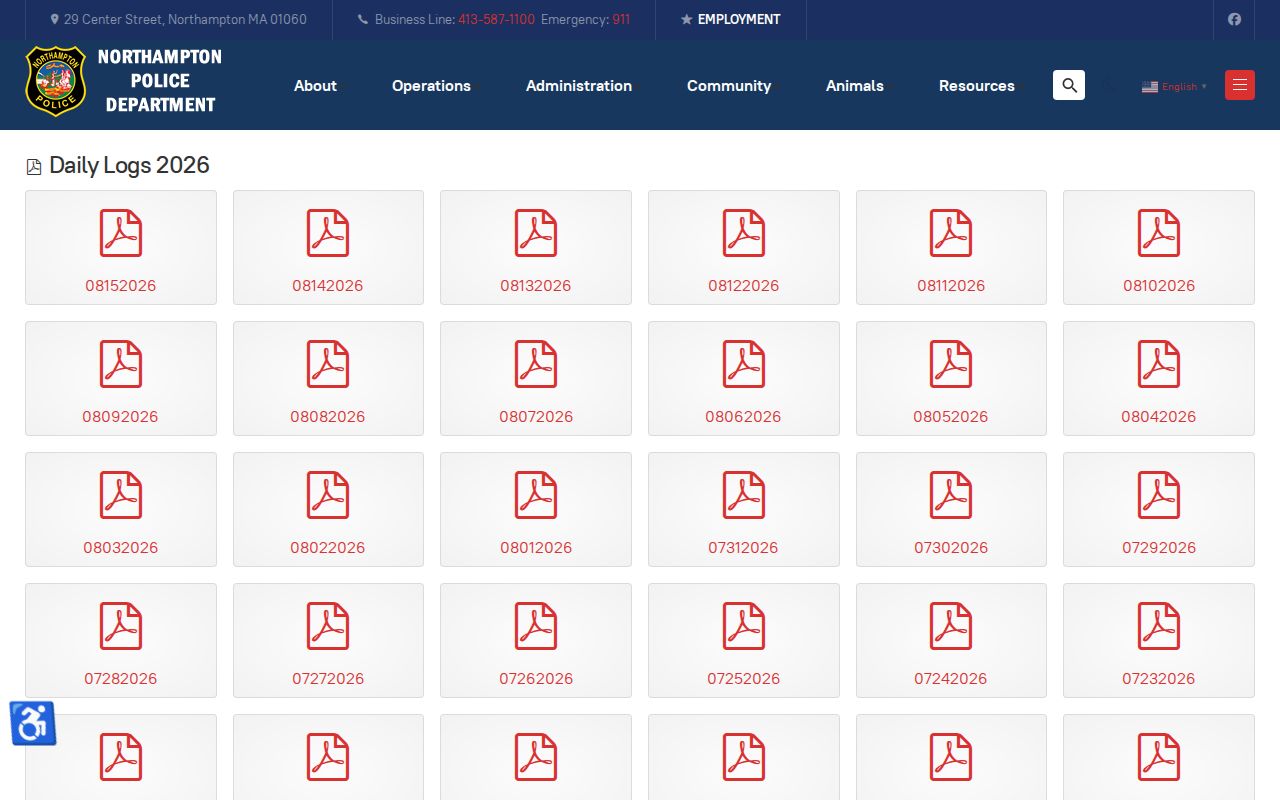Open the 08082026 log file label
The image size is (1280, 800).
[328, 416]
